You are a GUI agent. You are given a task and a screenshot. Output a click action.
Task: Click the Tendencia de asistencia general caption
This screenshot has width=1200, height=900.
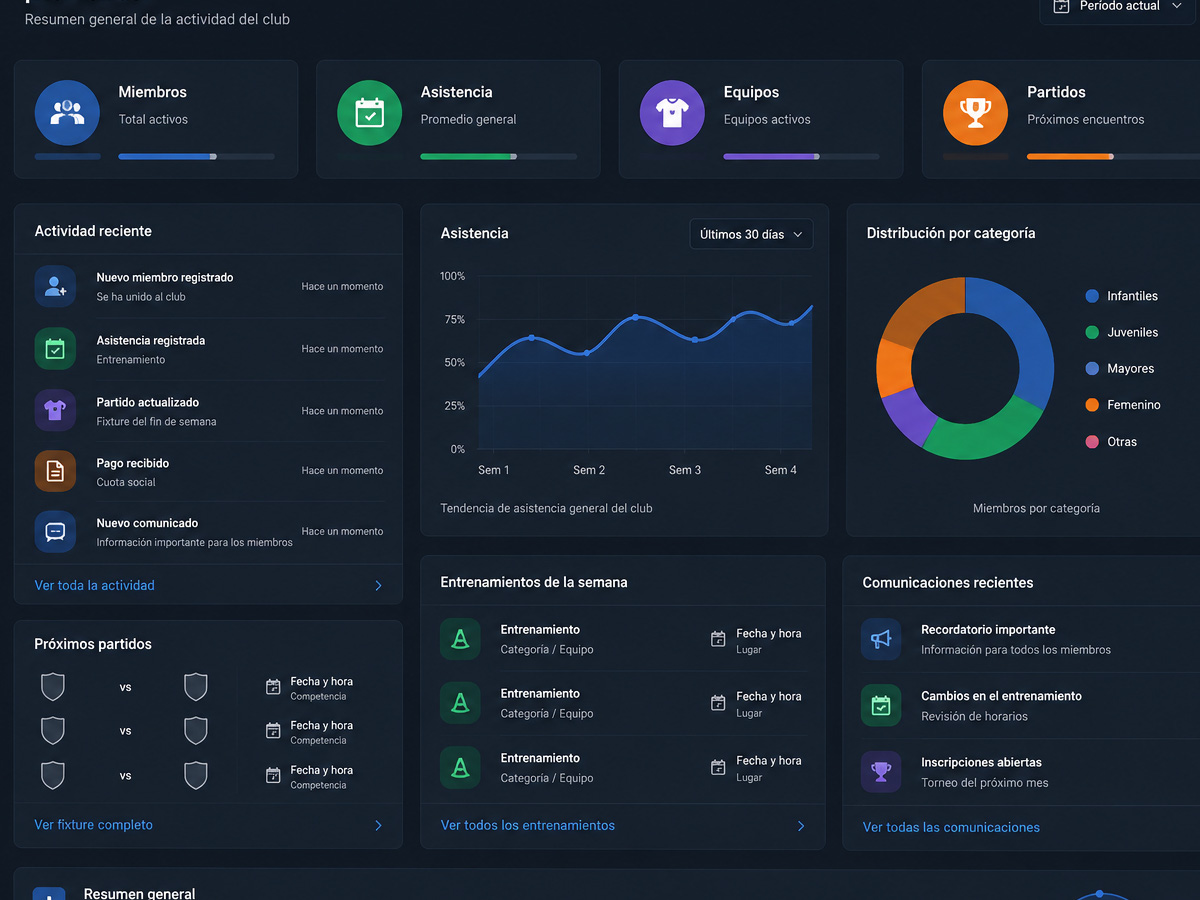pyautogui.click(x=547, y=508)
